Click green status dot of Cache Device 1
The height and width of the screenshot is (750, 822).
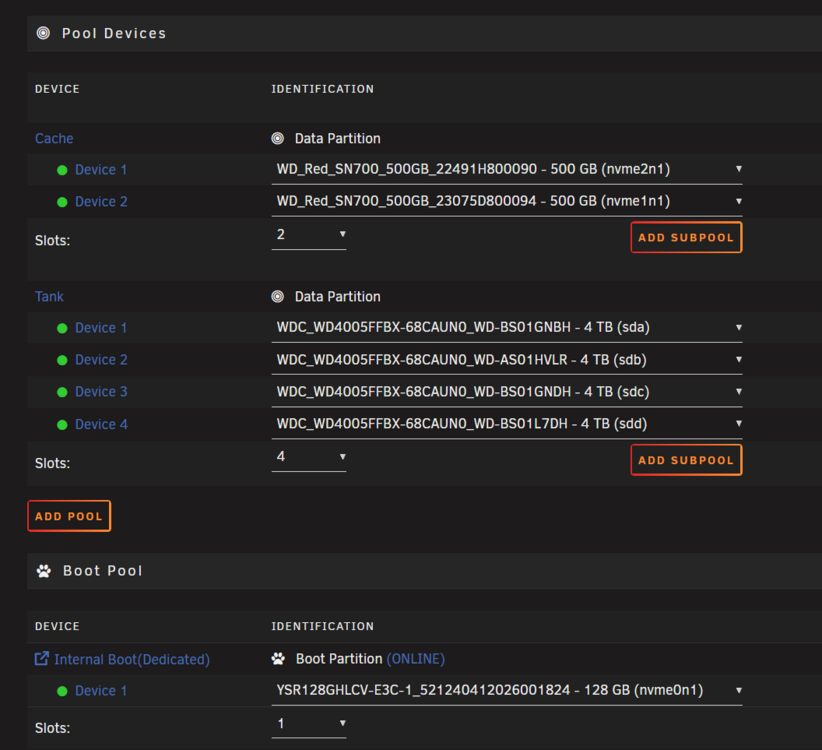(x=62, y=170)
